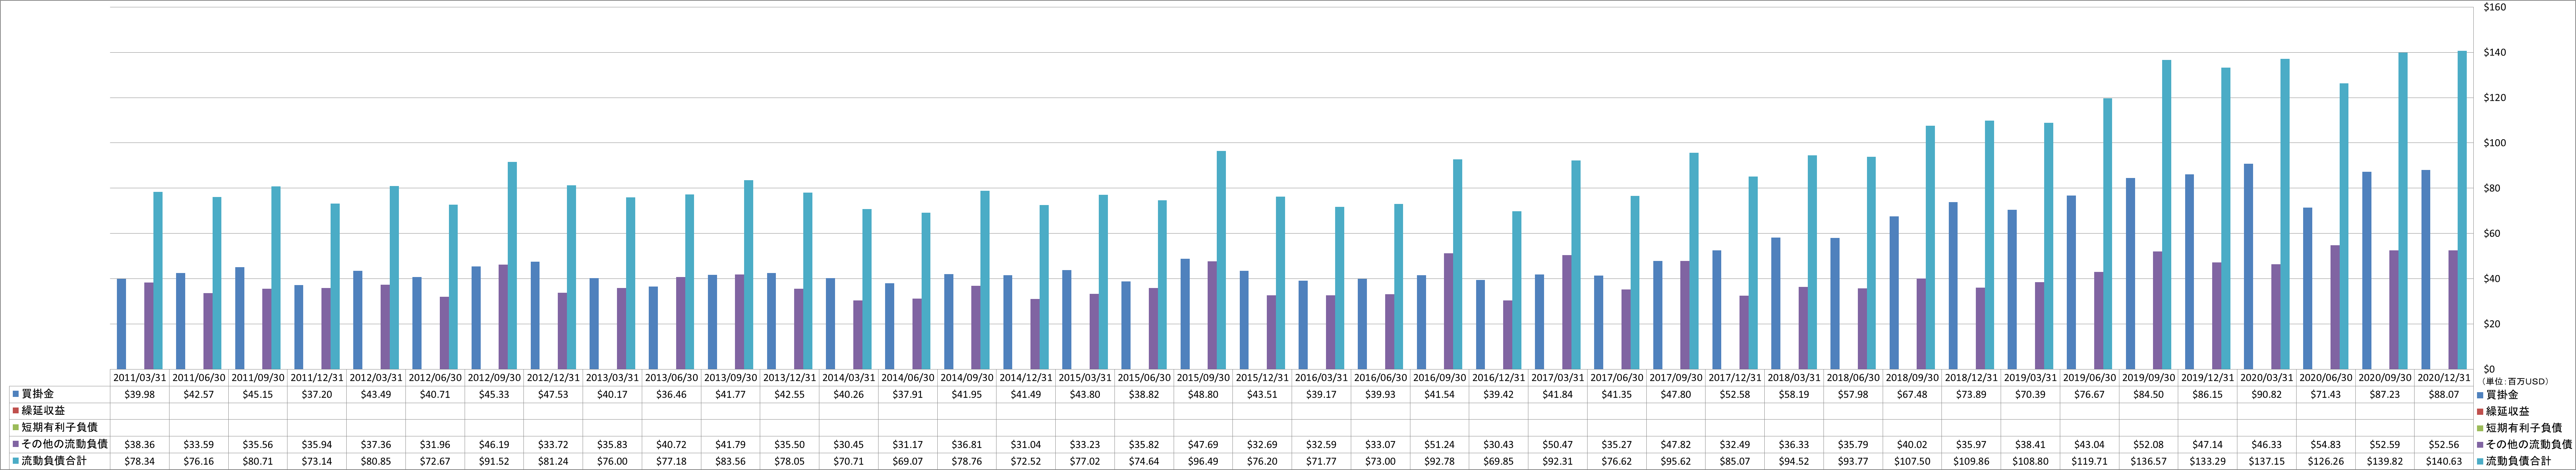
Task: Click the $78.34 total cell
Action: tap(139, 461)
